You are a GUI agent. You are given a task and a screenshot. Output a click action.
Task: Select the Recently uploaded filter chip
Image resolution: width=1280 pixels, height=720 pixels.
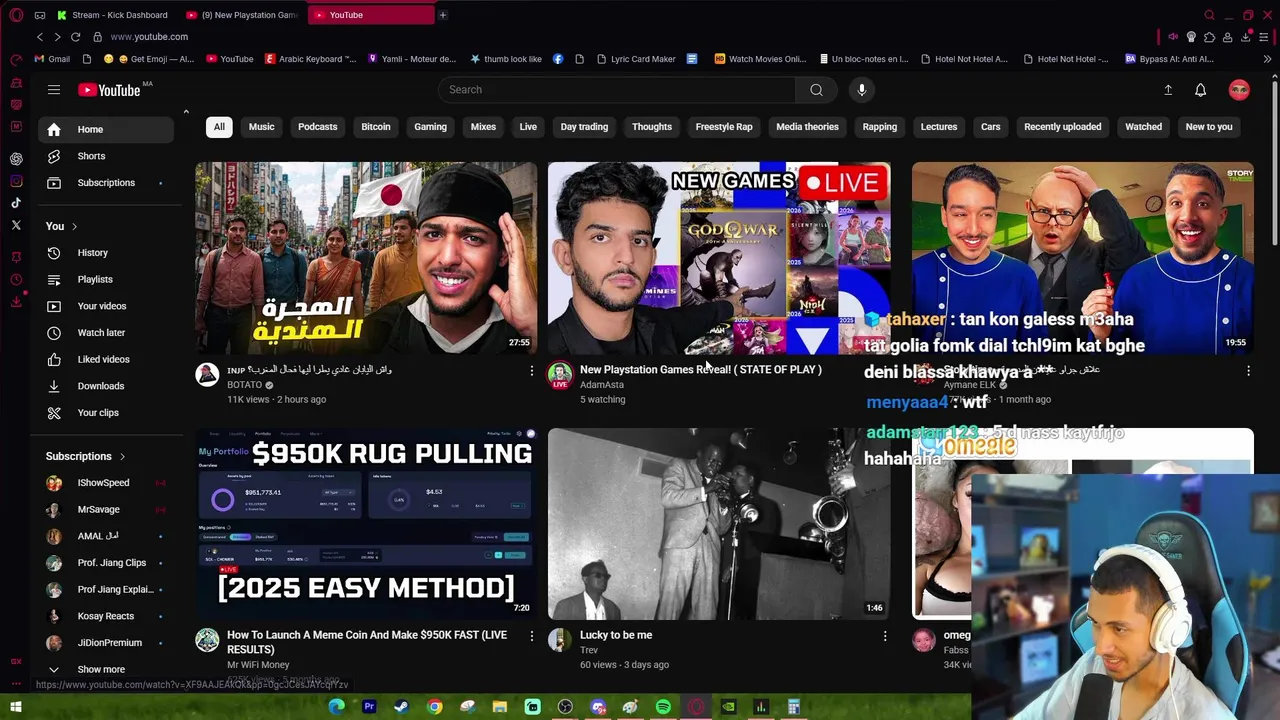1063,127
